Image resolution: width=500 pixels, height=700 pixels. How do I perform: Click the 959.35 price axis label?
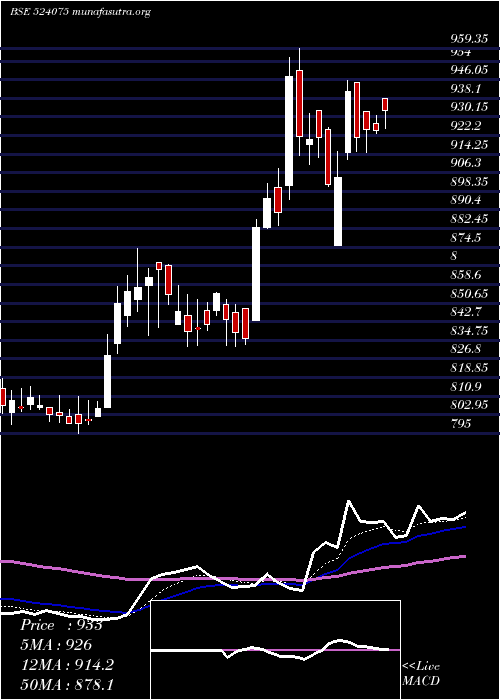tap(468, 39)
